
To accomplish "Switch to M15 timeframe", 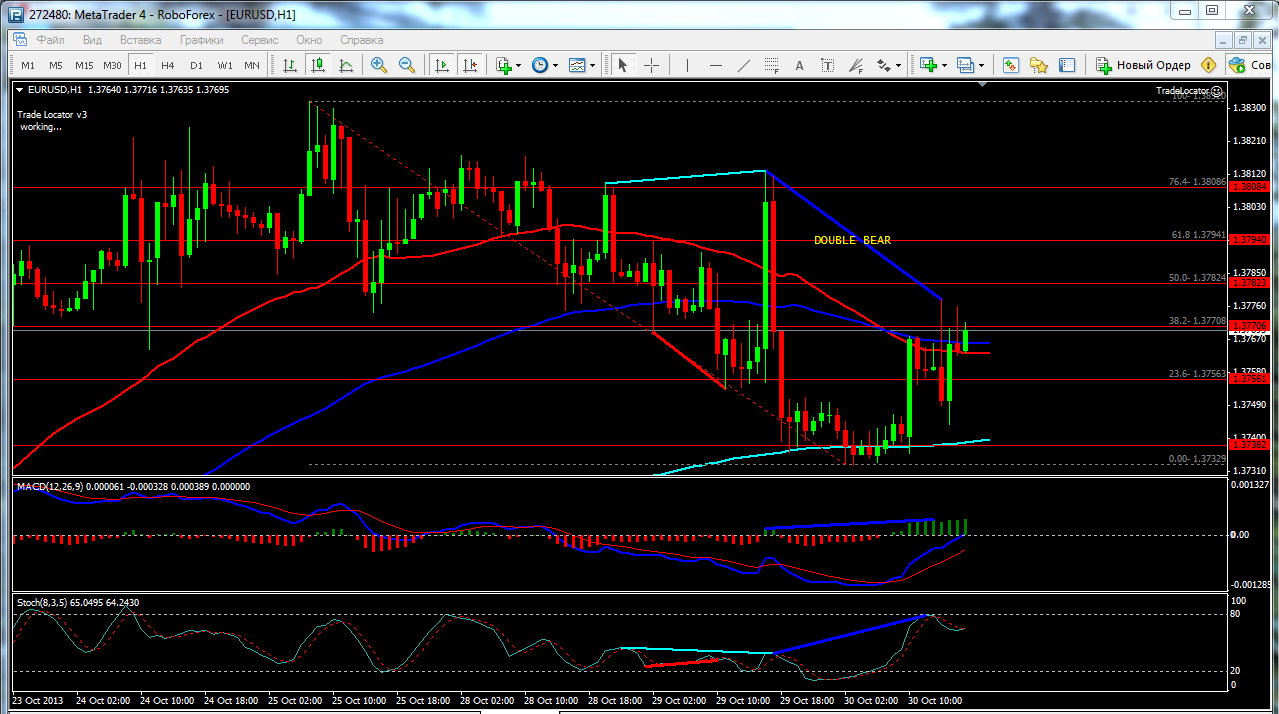I will [x=84, y=65].
